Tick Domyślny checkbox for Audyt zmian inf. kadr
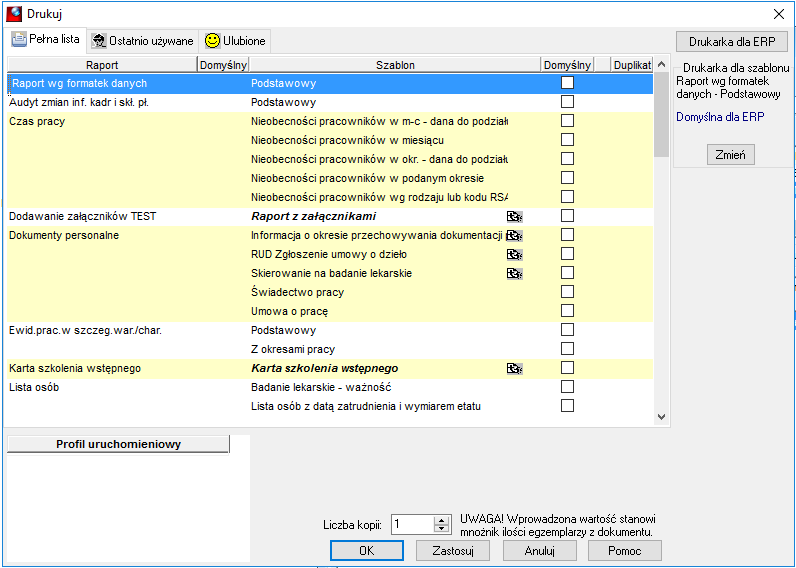This screenshot has width=796, height=568. 567,102
